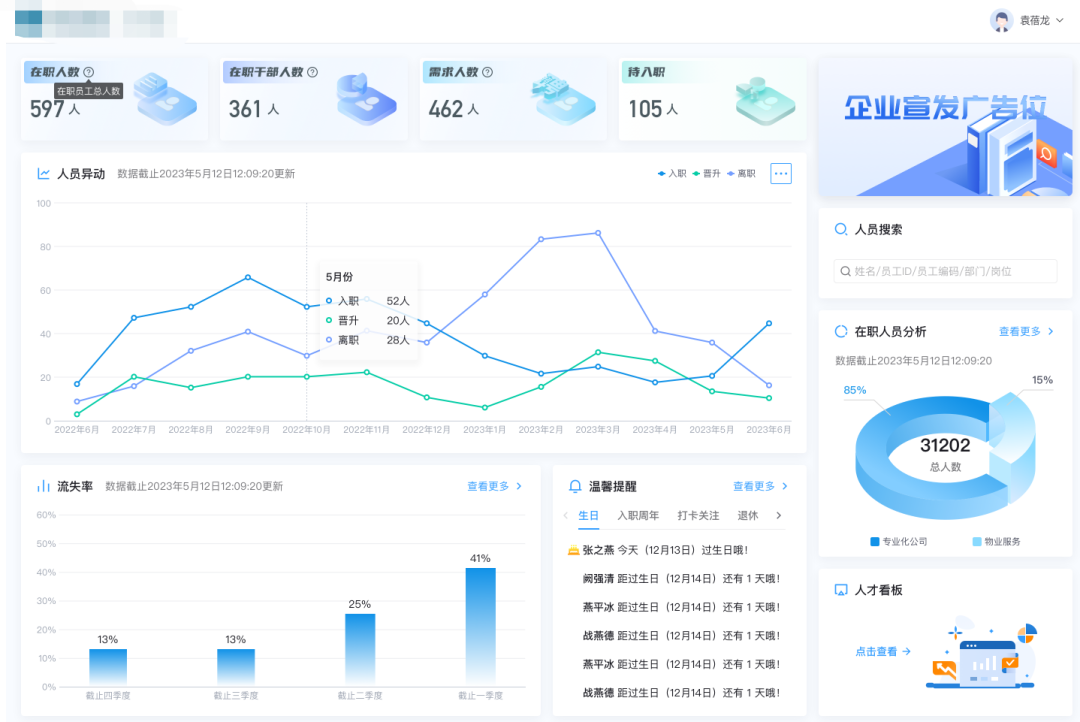Show previous tabs with left chevron
Image resolution: width=1080 pixels, height=722 pixels.
tap(565, 515)
